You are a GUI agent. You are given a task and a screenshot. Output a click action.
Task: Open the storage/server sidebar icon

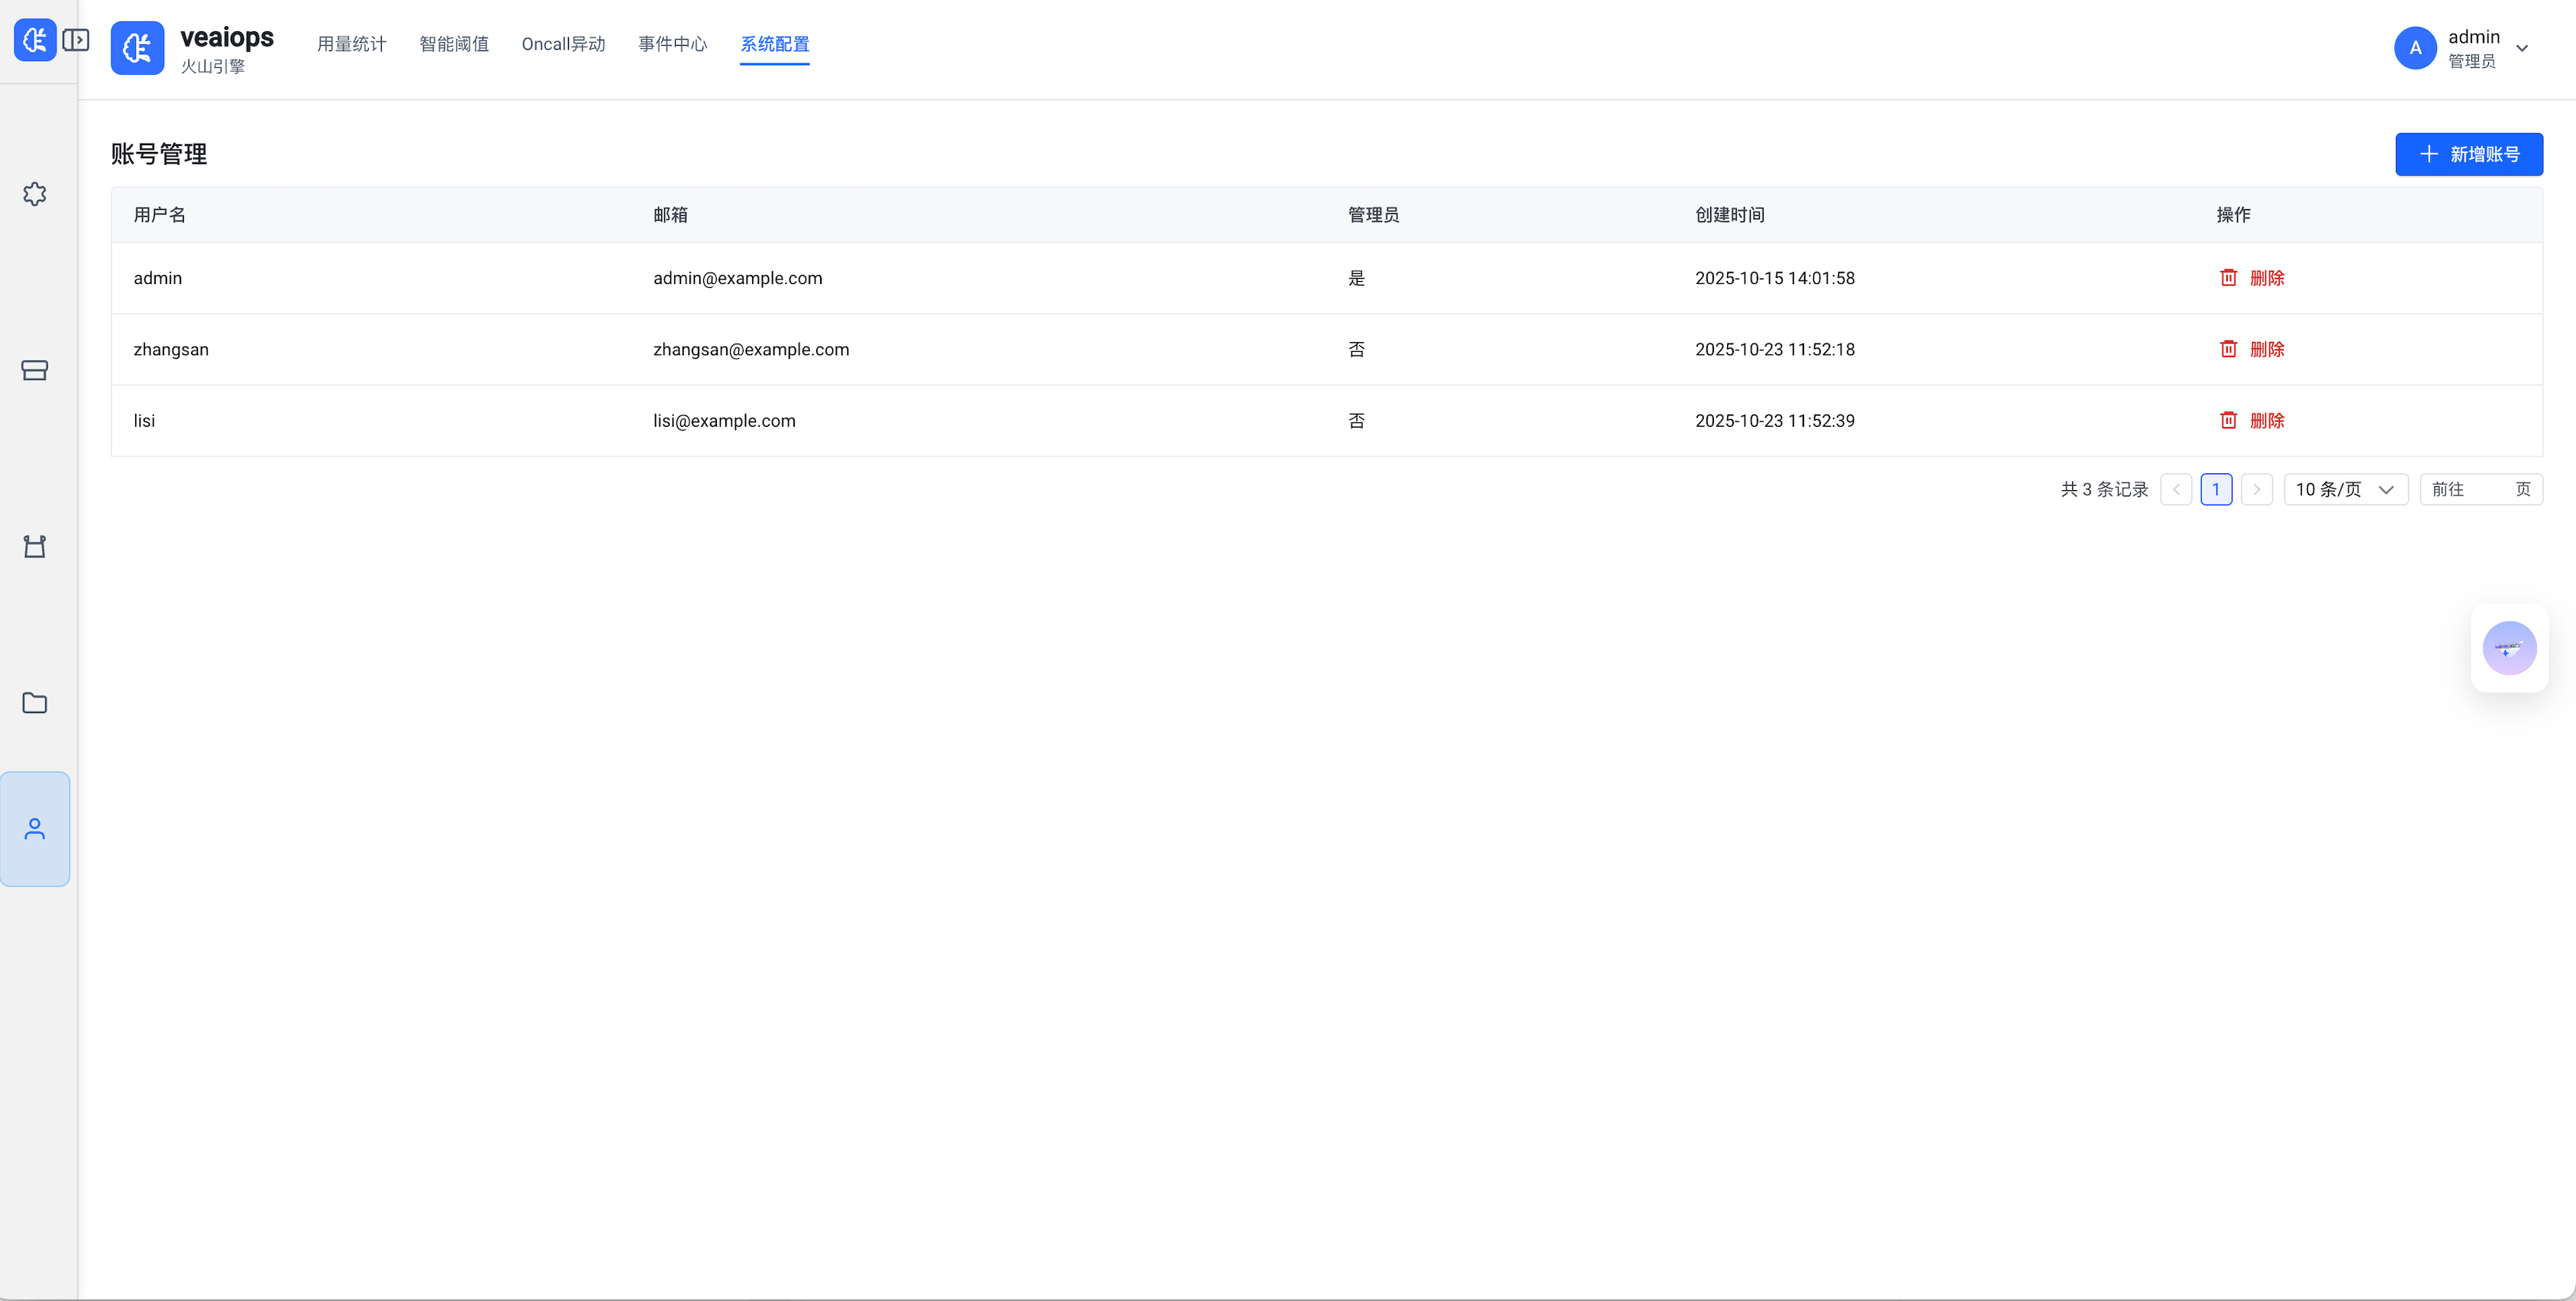(x=35, y=370)
